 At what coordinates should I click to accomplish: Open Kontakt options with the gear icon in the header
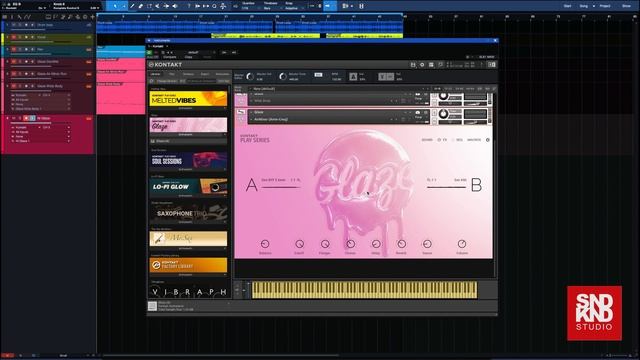click(x=422, y=64)
